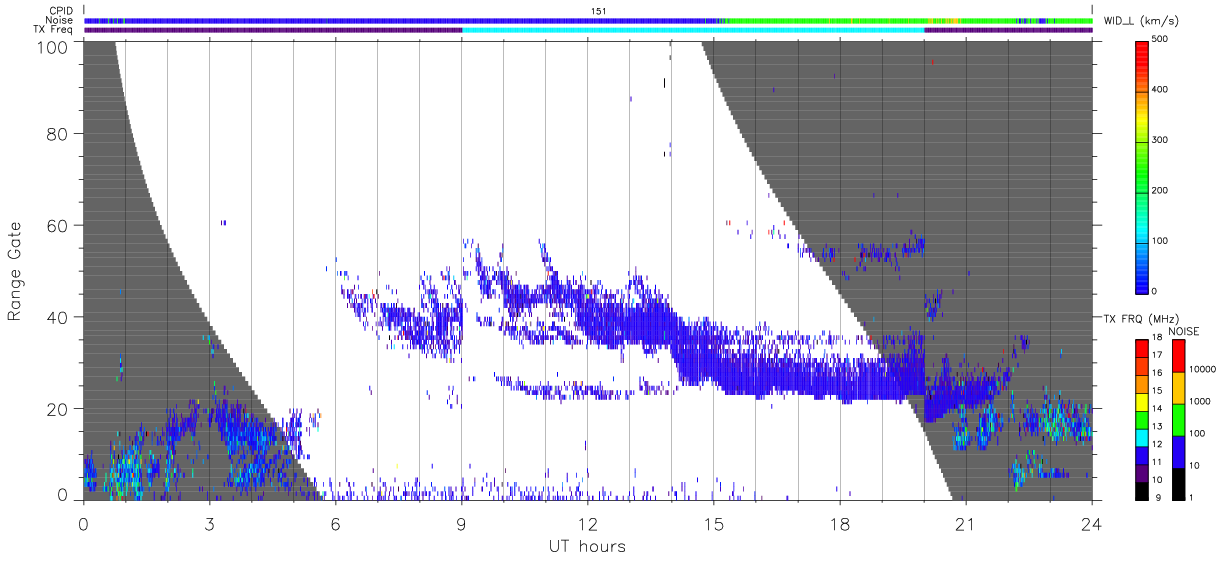Click the 3 tick on UT hours axis

click(209, 522)
